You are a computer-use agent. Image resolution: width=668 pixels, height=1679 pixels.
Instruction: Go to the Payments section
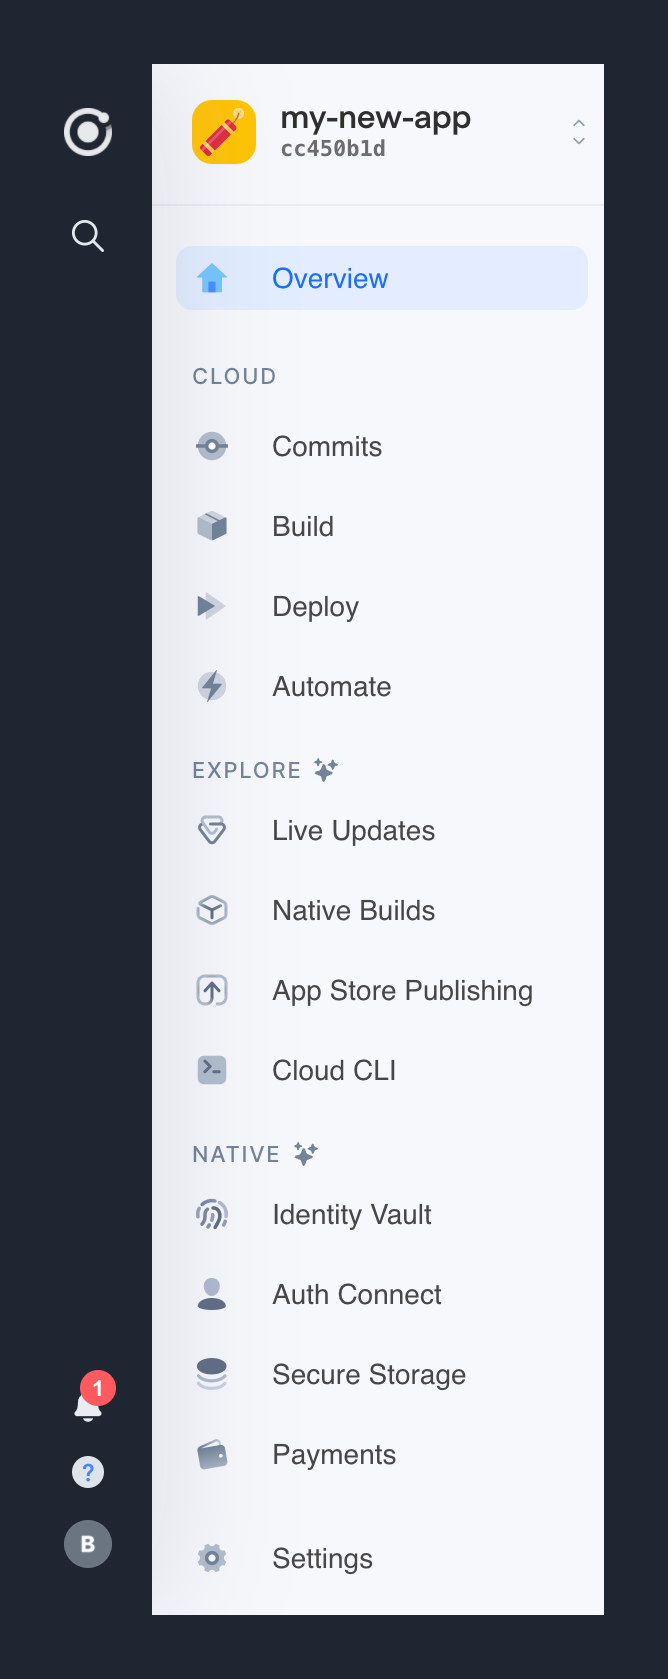click(x=334, y=1454)
